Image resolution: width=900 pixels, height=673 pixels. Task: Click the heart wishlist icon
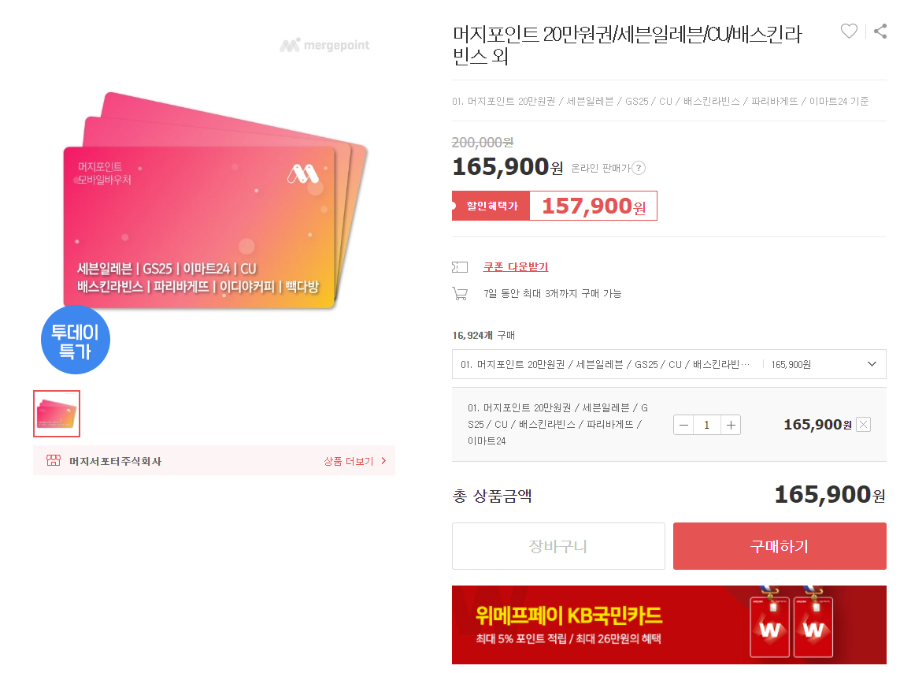[849, 31]
